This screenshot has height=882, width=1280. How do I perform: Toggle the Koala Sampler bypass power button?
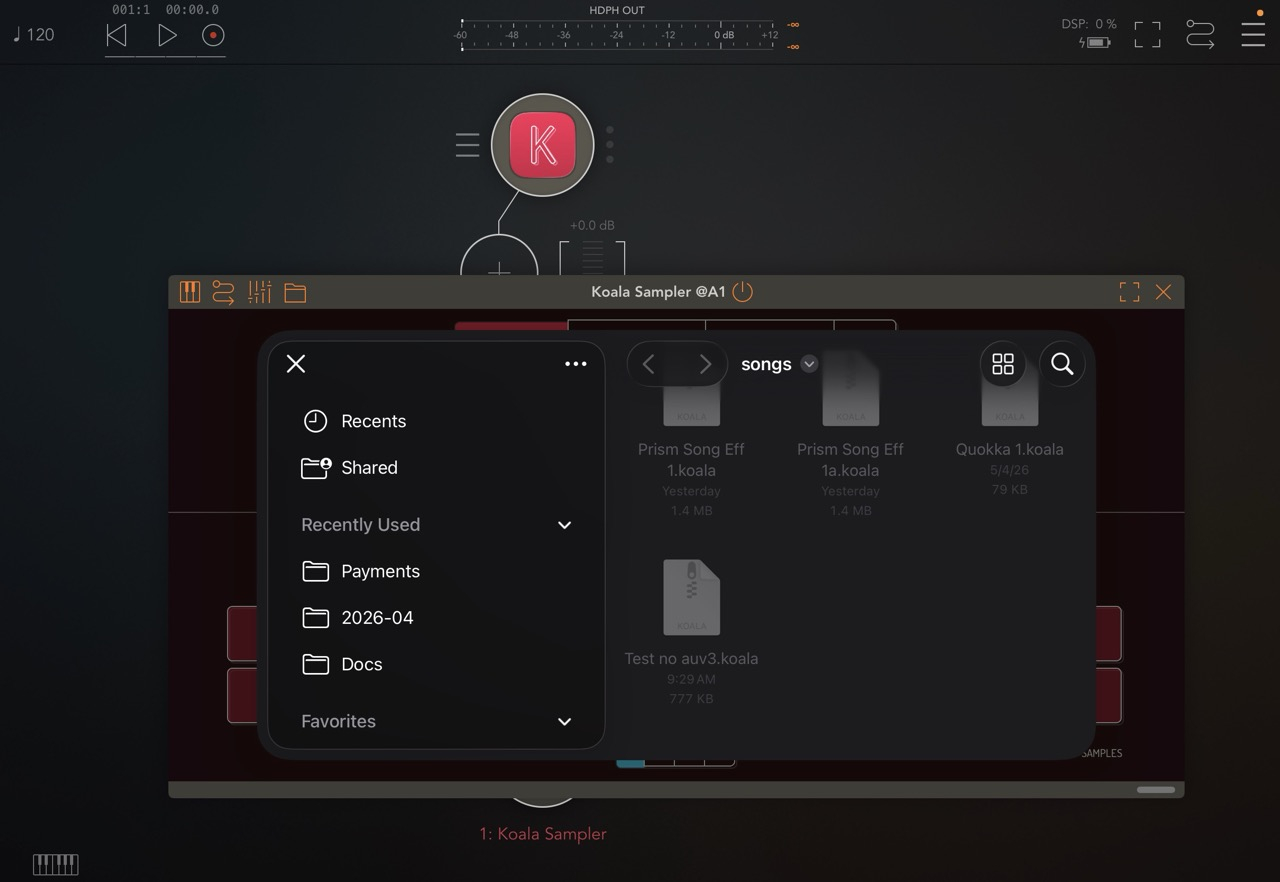click(742, 292)
